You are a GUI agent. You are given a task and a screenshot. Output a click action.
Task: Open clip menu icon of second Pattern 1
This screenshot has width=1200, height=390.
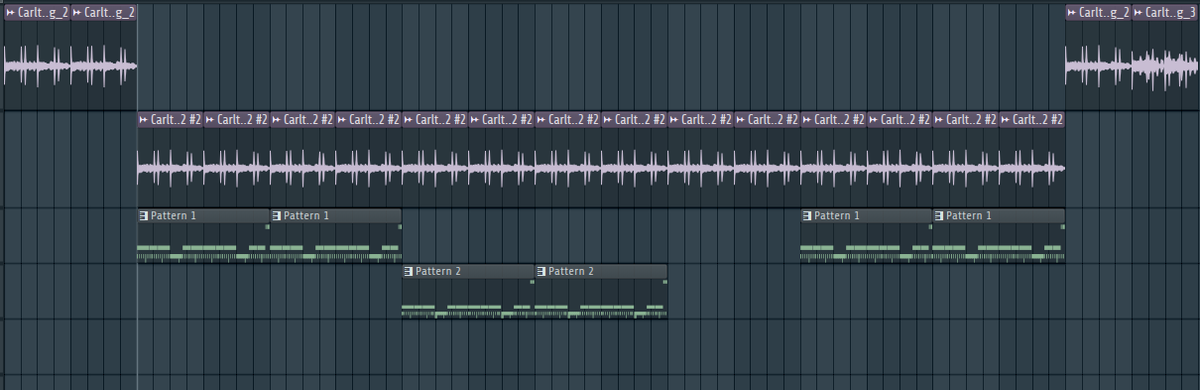(x=276, y=215)
